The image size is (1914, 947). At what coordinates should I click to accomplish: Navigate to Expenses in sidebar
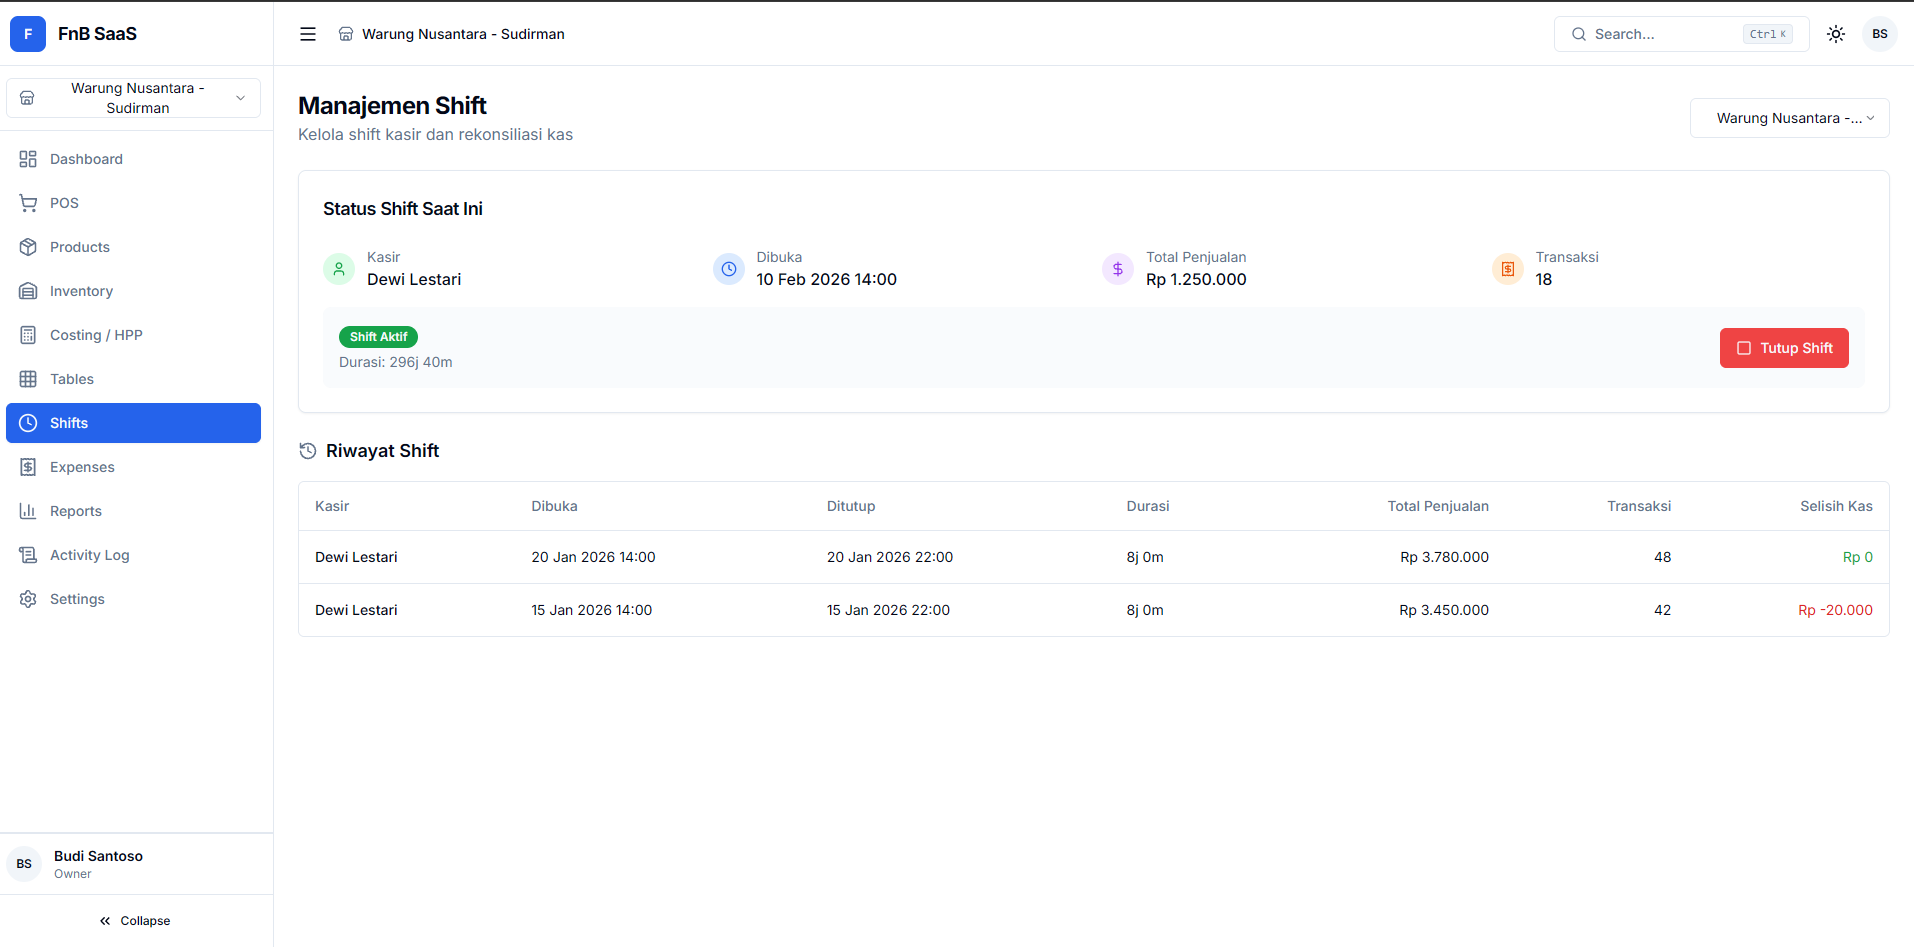pos(82,467)
